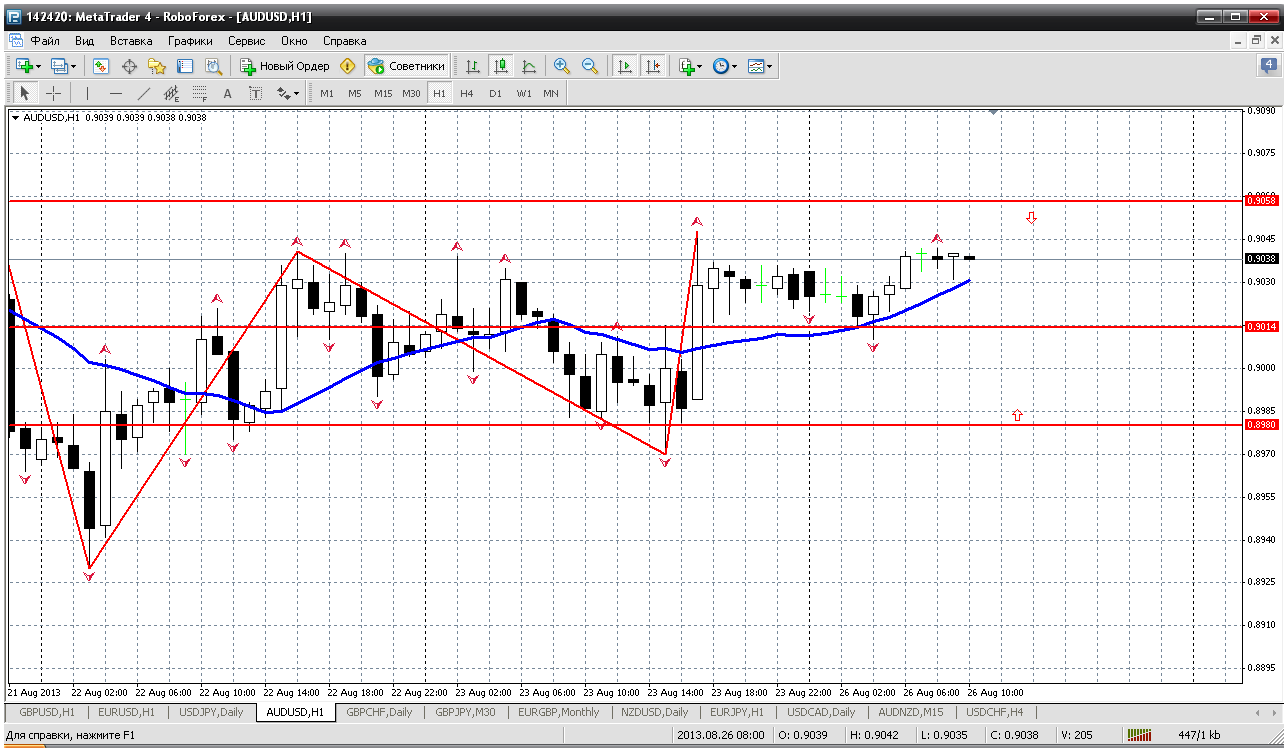Switch to bar chart display
1288x748 pixels.
tap(473, 66)
